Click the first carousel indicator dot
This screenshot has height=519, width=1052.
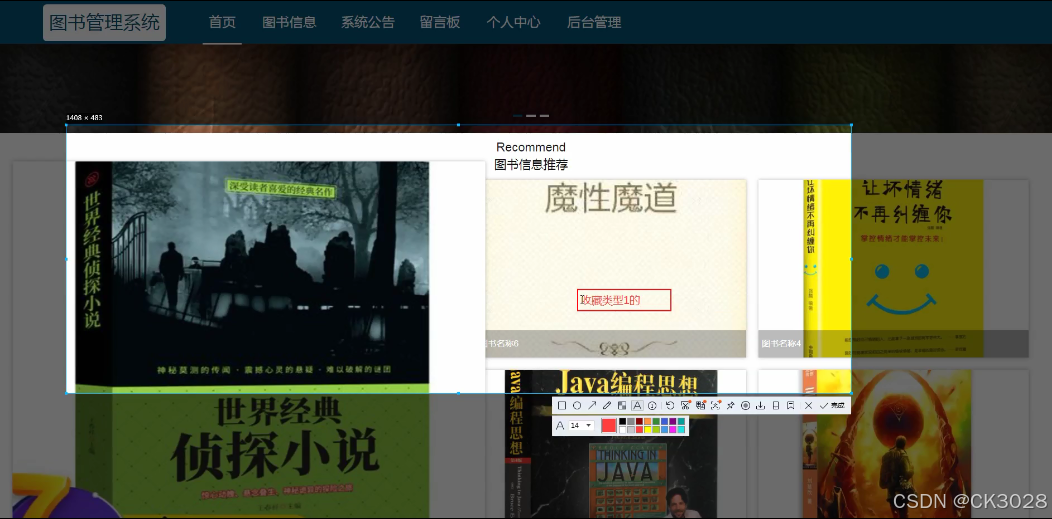[x=517, y=116]
